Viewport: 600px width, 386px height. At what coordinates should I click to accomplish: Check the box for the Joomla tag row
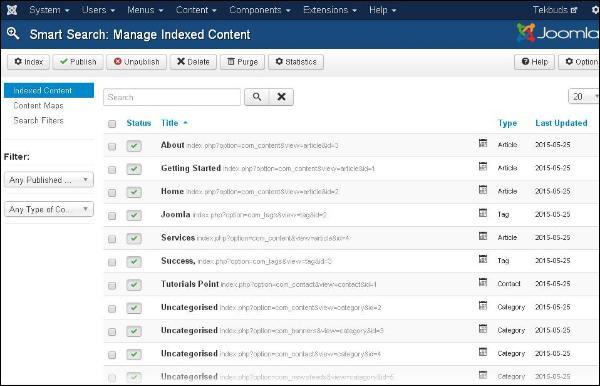(x=112, y=216)
